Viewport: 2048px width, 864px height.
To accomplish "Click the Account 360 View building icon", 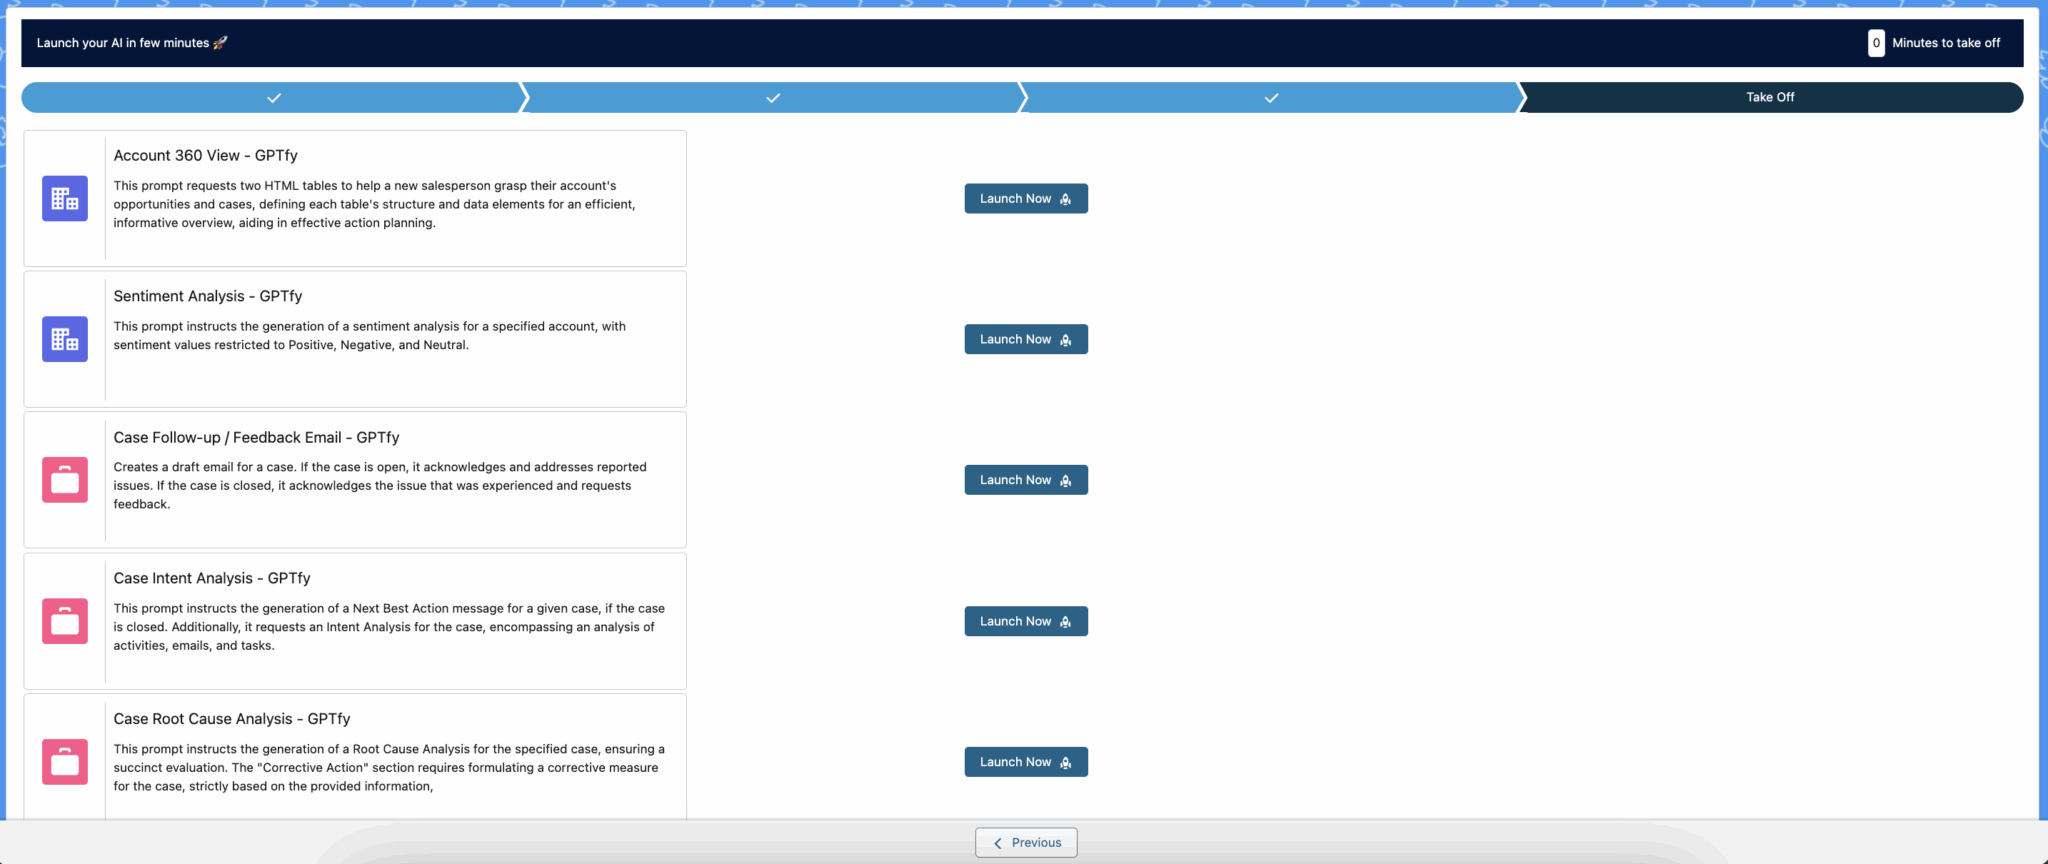I will pos(65,199).
